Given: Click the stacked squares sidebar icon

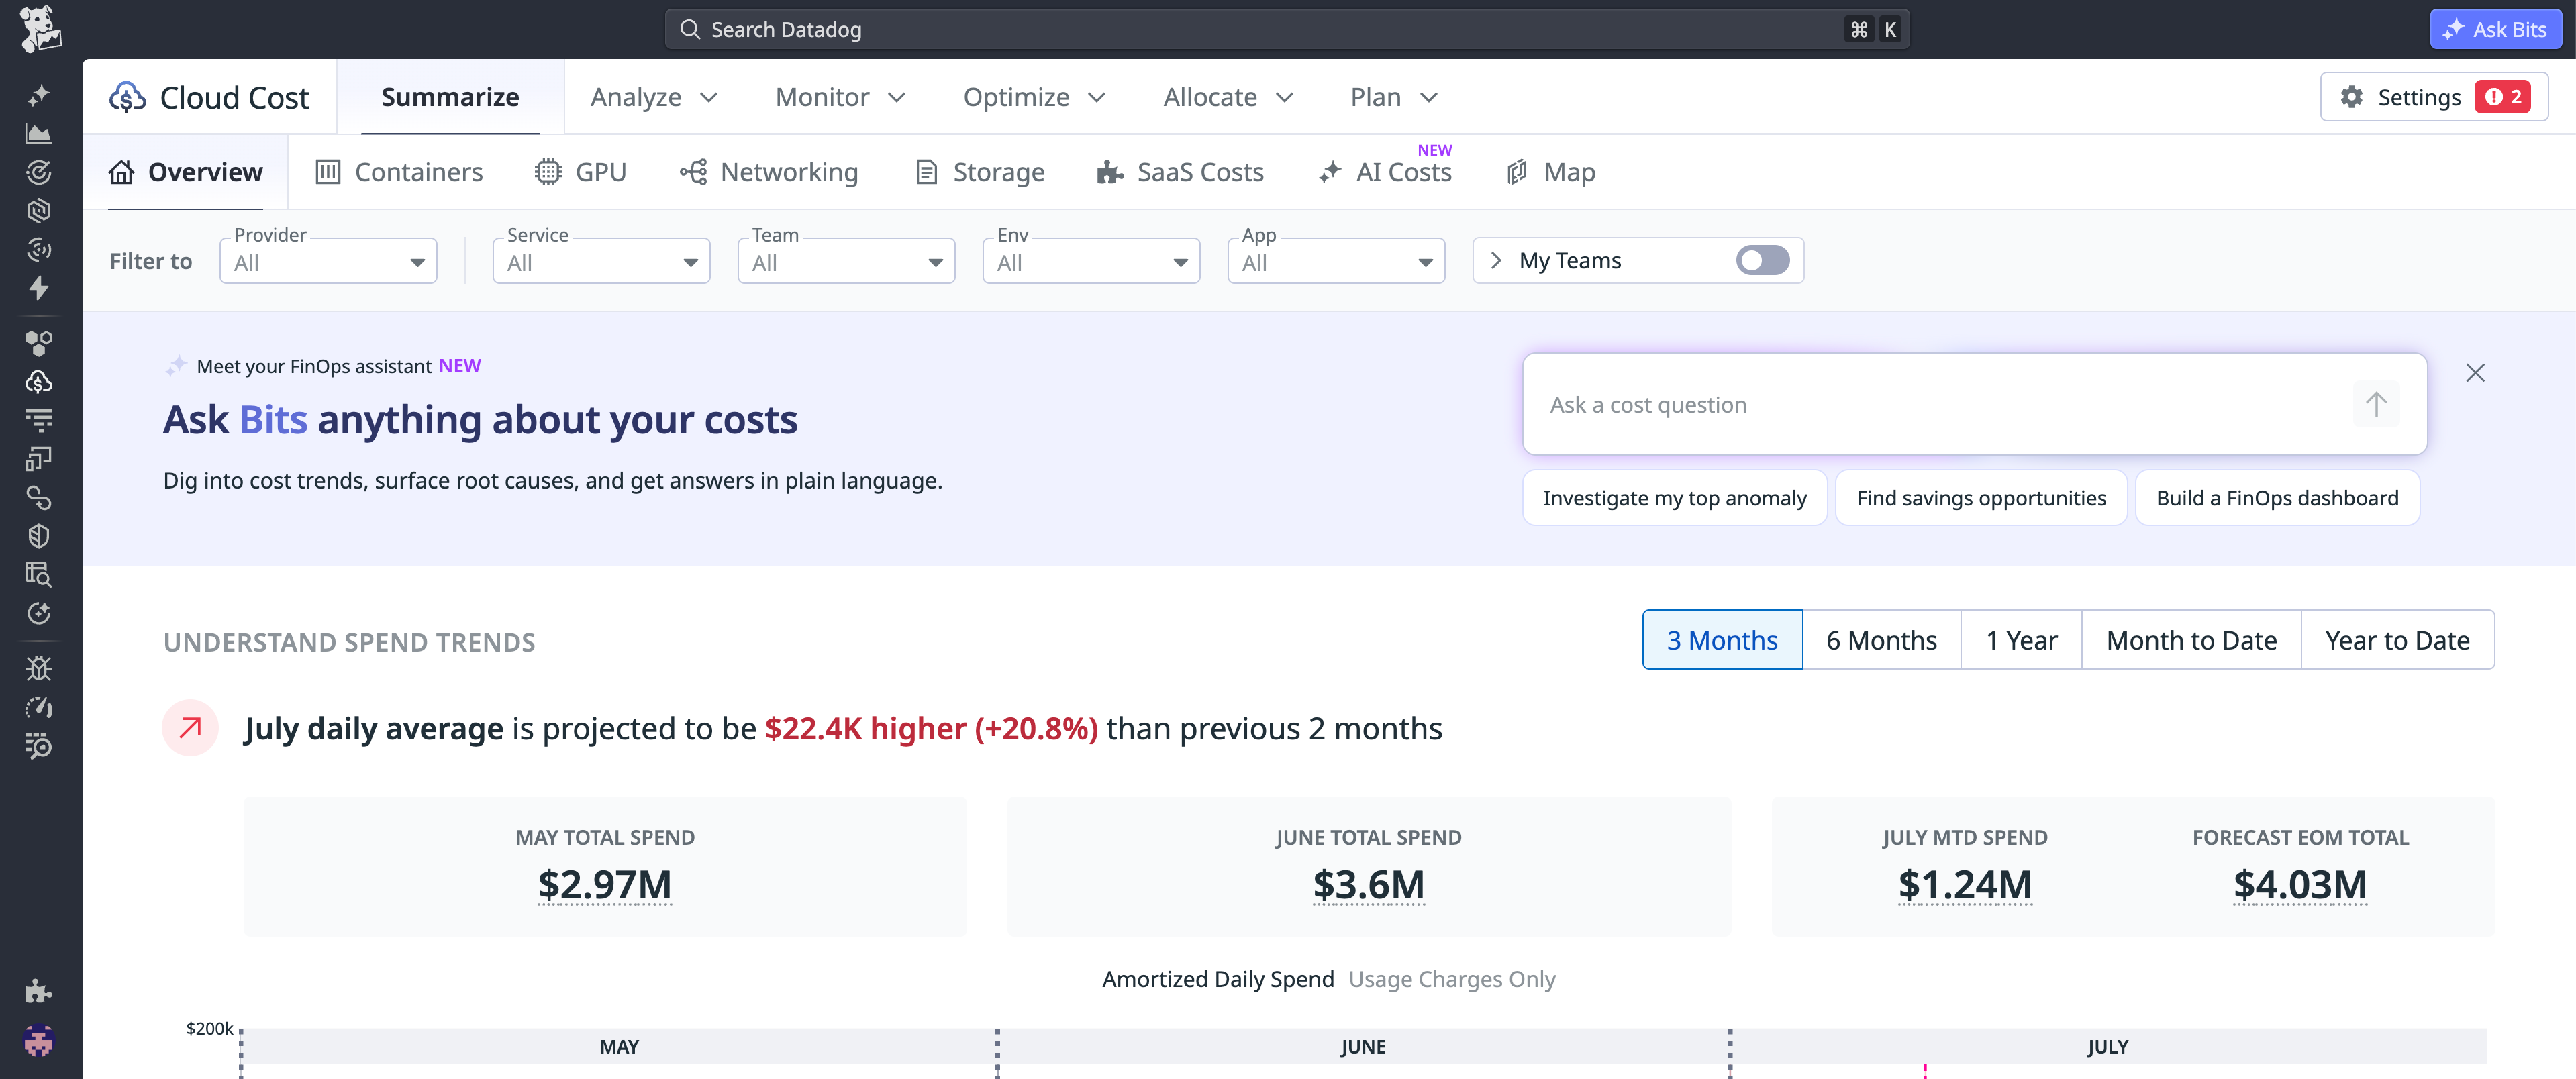Looking at the screenshot, I should click(39, 459).
